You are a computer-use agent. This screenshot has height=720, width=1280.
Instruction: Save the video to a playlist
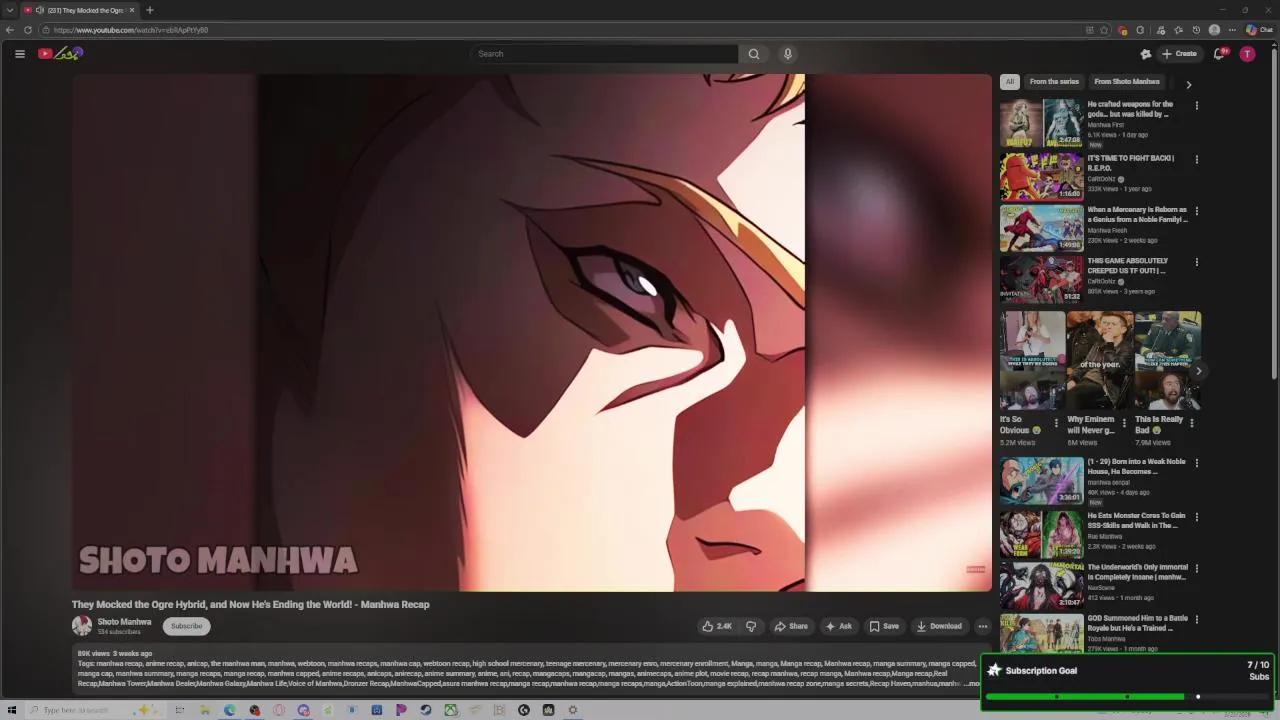(x=884, y=626)
